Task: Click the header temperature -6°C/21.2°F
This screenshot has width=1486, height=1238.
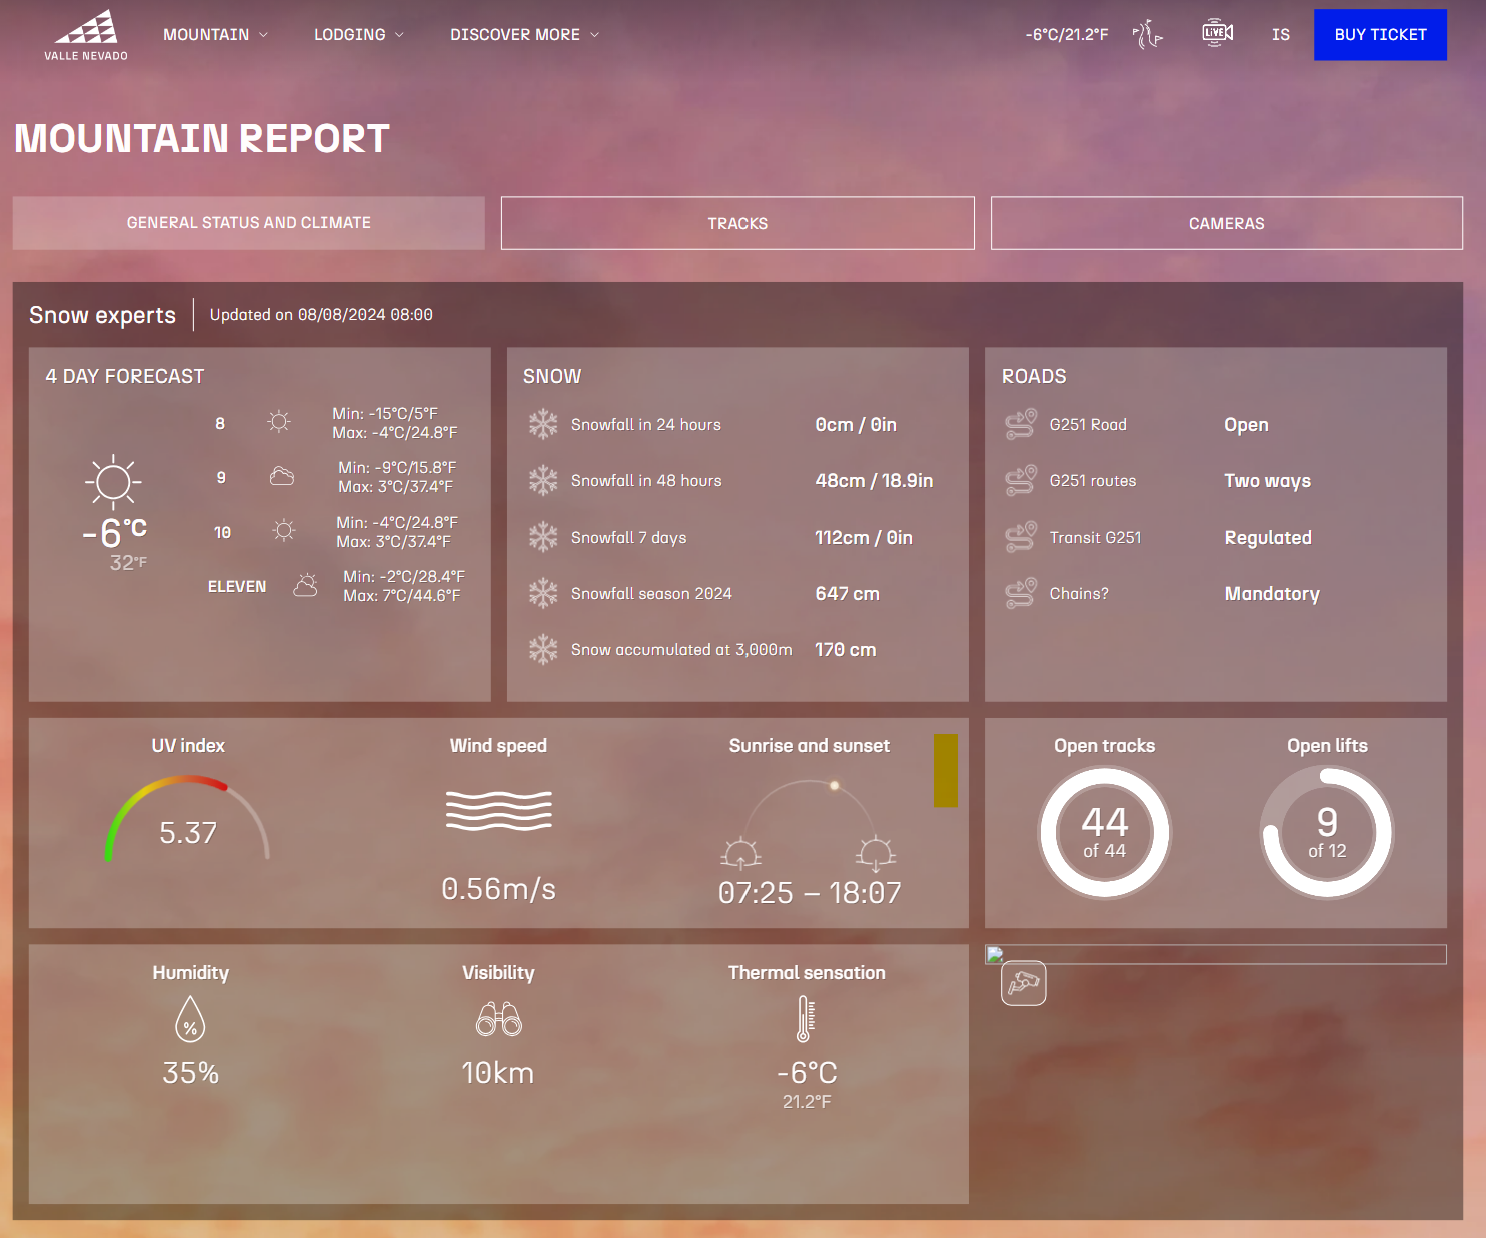Action: pos(1067,34)
